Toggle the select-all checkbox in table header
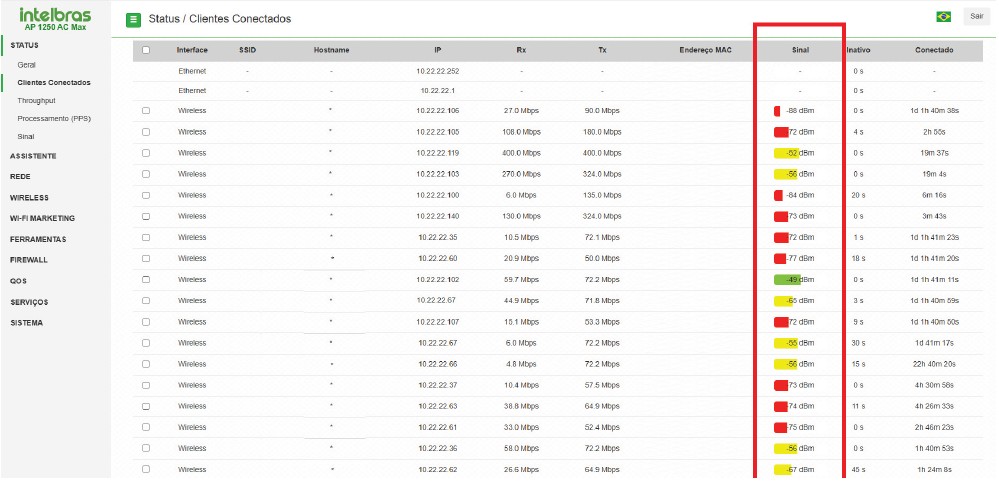 pos(146,50)
